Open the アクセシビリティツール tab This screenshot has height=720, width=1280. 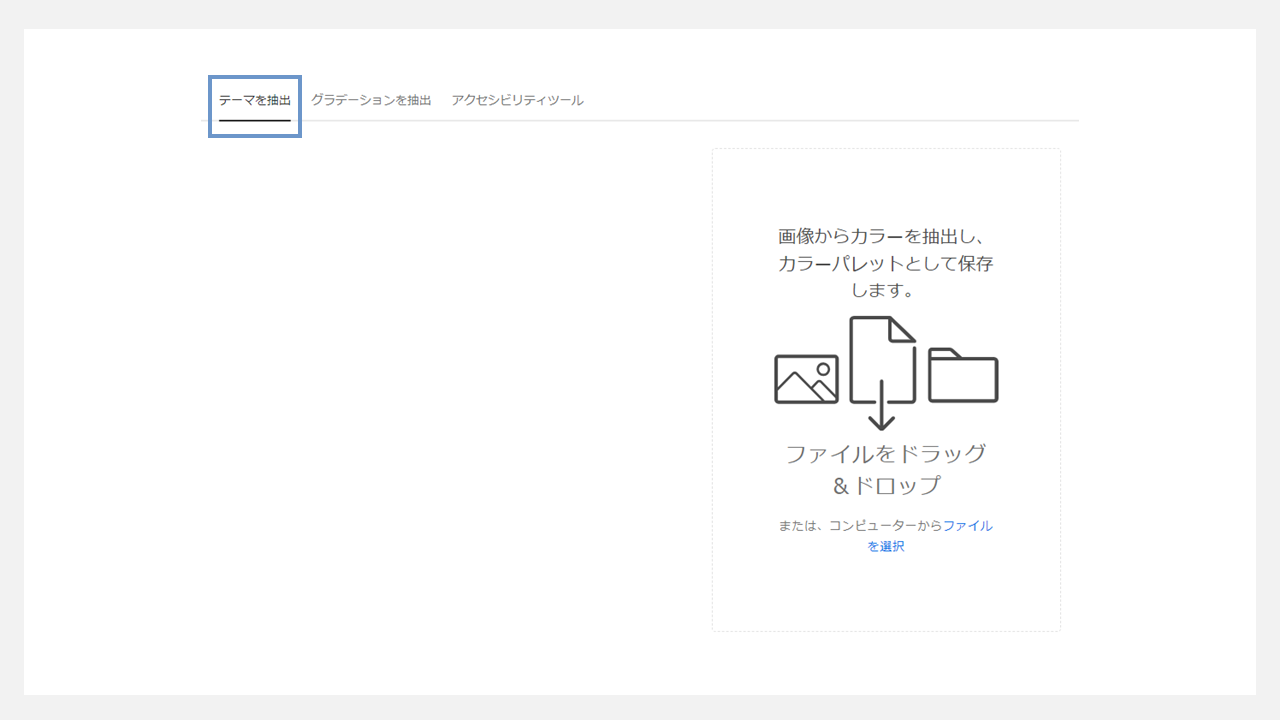[517, 101]
